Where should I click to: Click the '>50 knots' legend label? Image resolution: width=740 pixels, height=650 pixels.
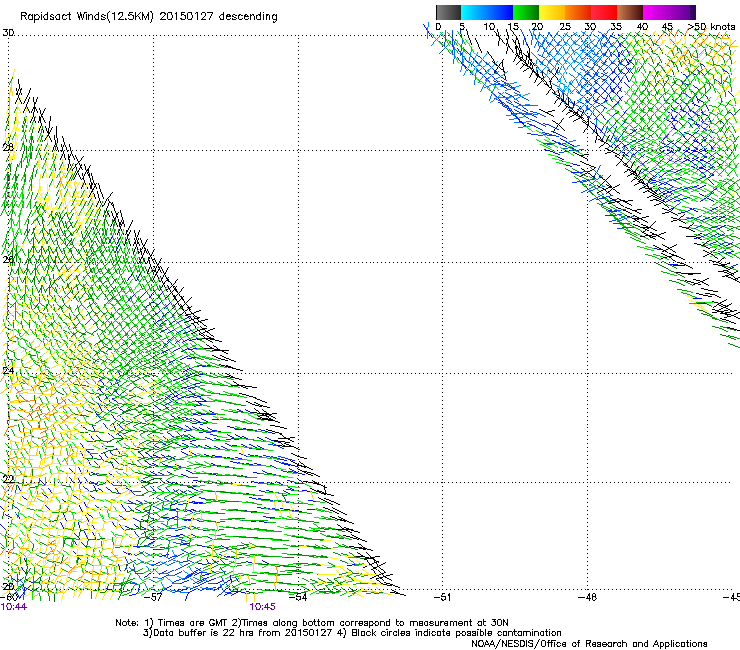[711, 27]
